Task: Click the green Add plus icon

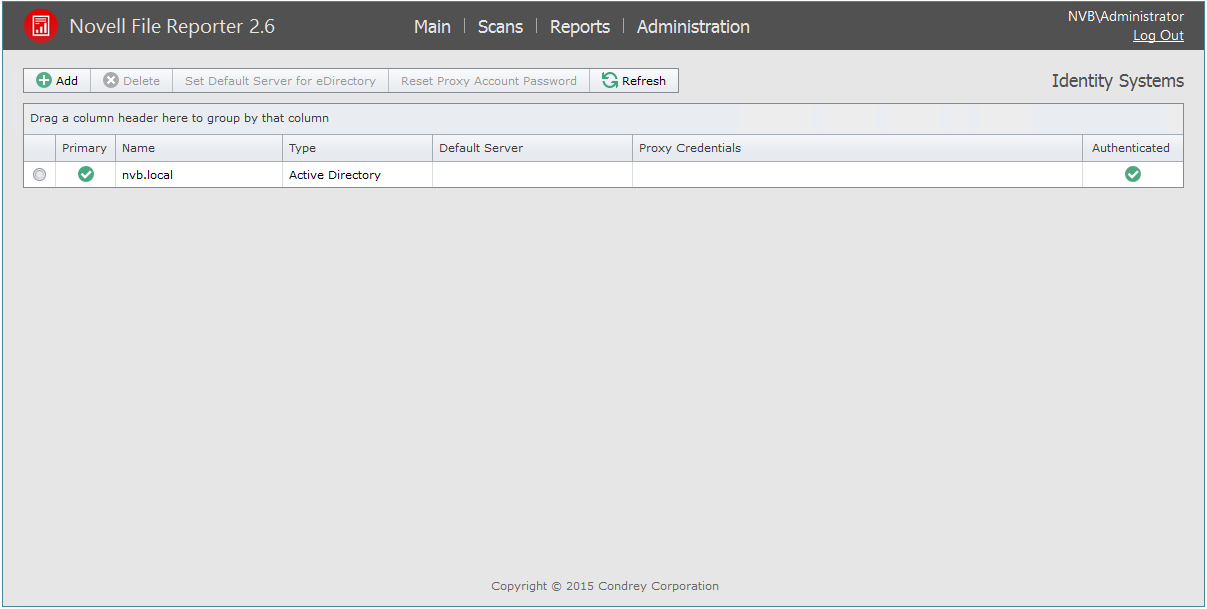Action: pos(44,81)
